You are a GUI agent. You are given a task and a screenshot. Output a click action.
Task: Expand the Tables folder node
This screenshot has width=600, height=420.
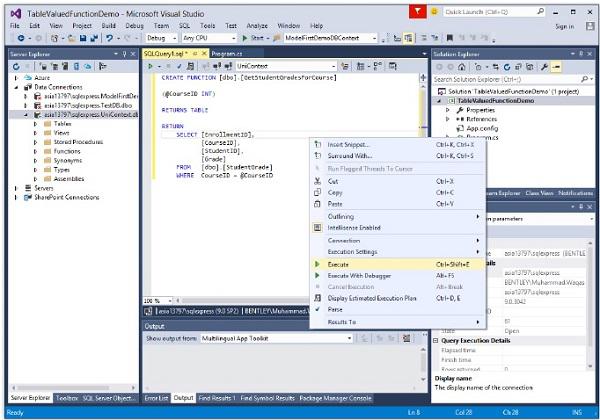click(36, 124)
